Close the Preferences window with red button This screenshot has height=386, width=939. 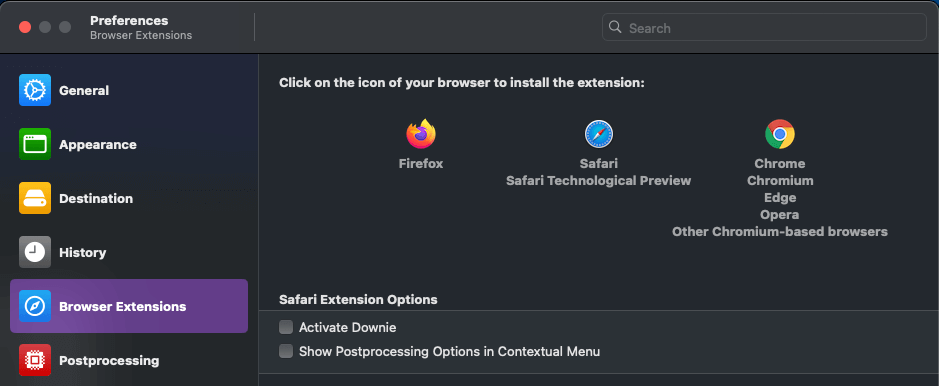tap(25, 27)
